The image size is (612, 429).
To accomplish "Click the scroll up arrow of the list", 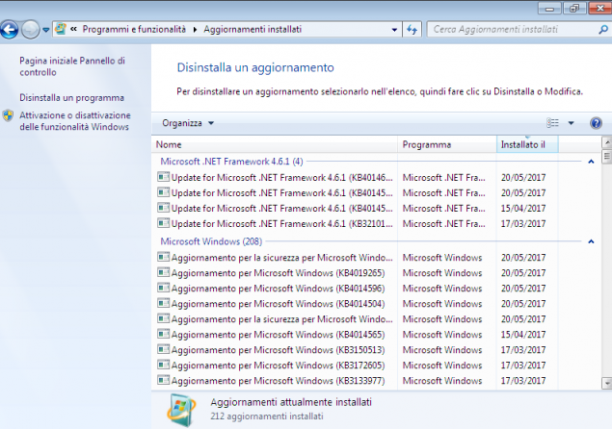I will (x=607, y=142).
